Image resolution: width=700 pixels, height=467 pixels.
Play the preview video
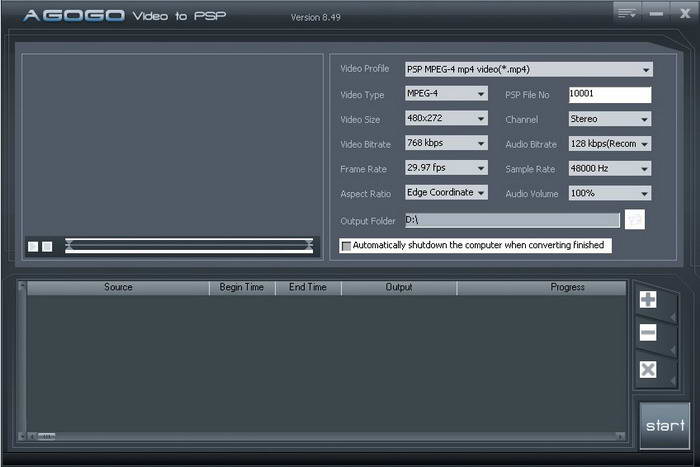tap(33, 246)
